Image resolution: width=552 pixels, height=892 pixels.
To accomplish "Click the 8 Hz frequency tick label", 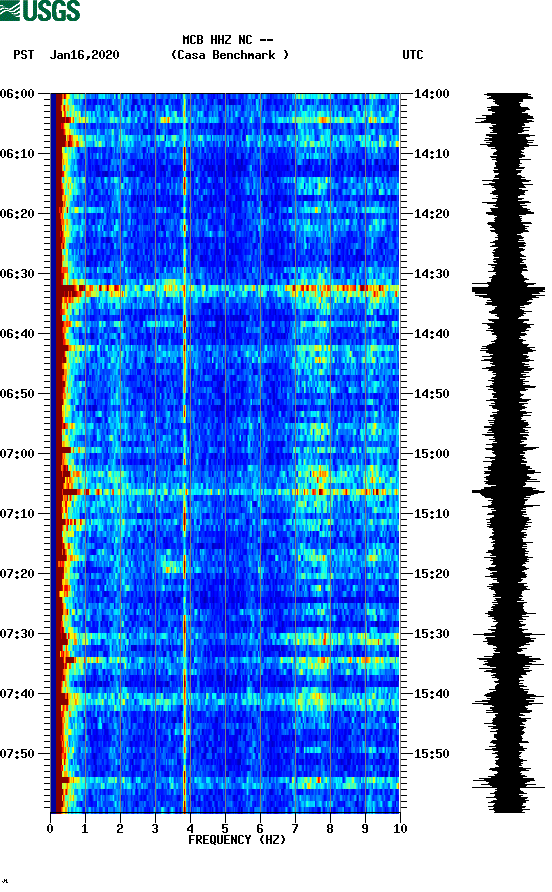I will tap(330, 829).
